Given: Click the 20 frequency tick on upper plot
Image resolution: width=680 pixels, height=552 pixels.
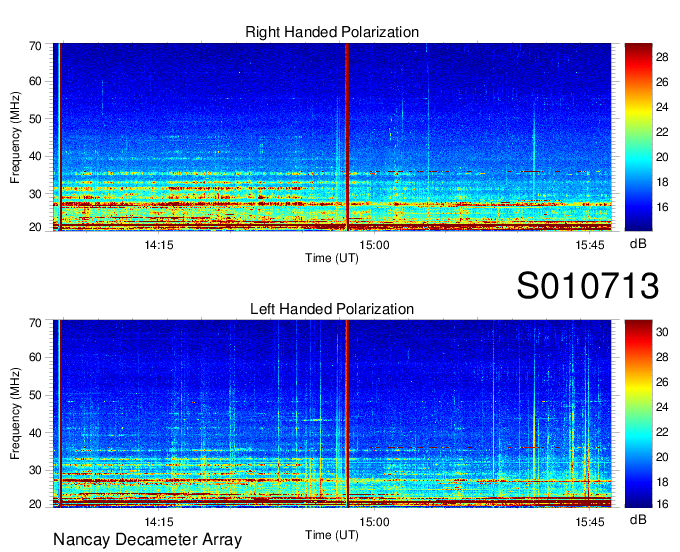Looking at the screenshot, I should [x=35, y=227].
